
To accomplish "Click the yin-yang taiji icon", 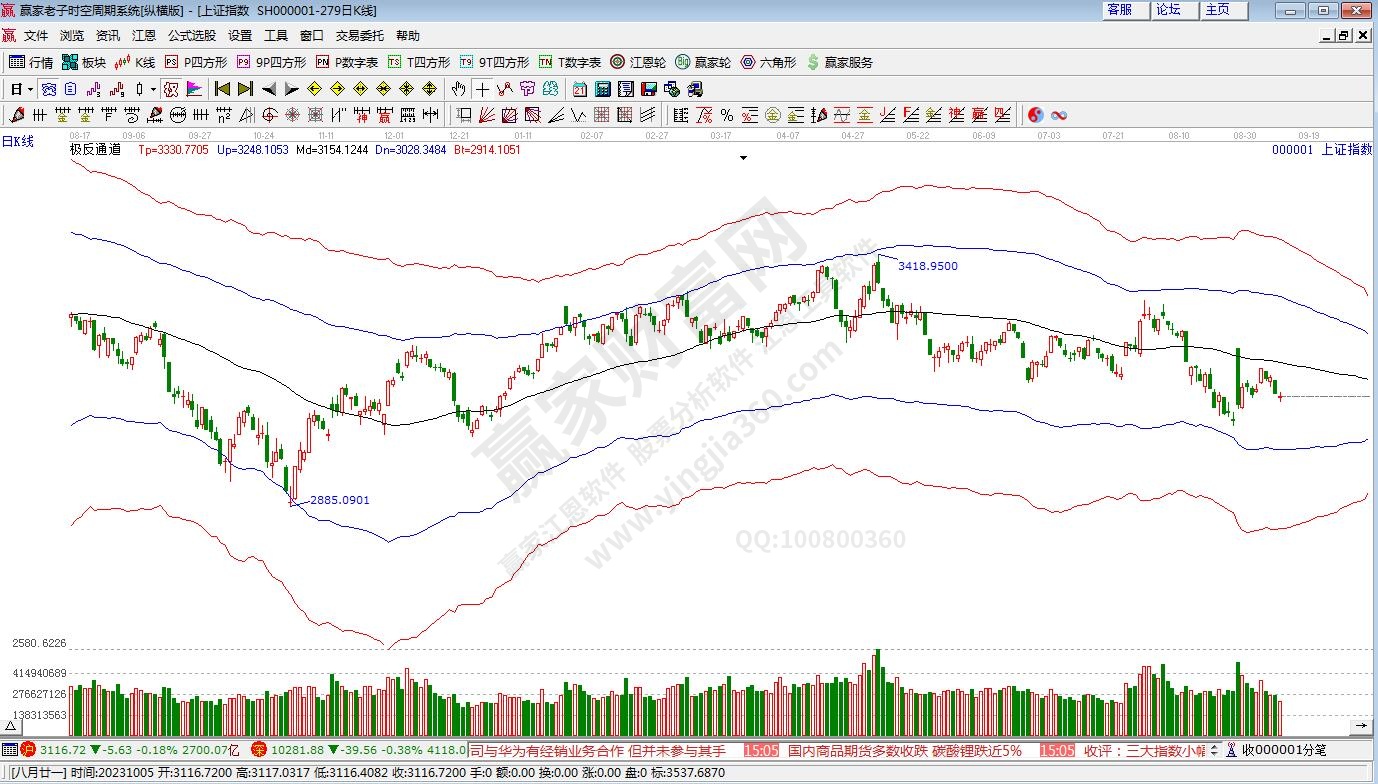I will click(1035, 114).
